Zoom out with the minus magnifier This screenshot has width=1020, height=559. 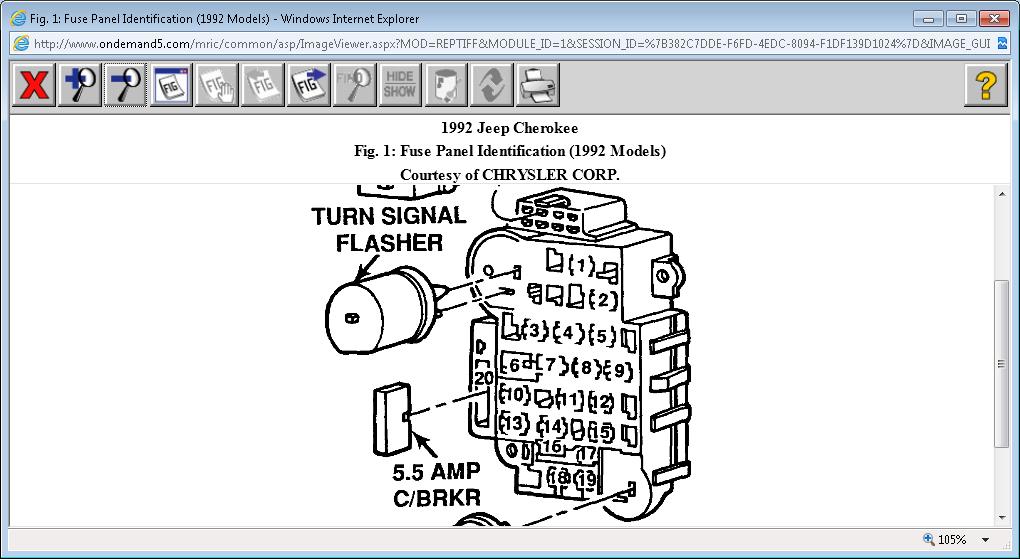(125, 85)
